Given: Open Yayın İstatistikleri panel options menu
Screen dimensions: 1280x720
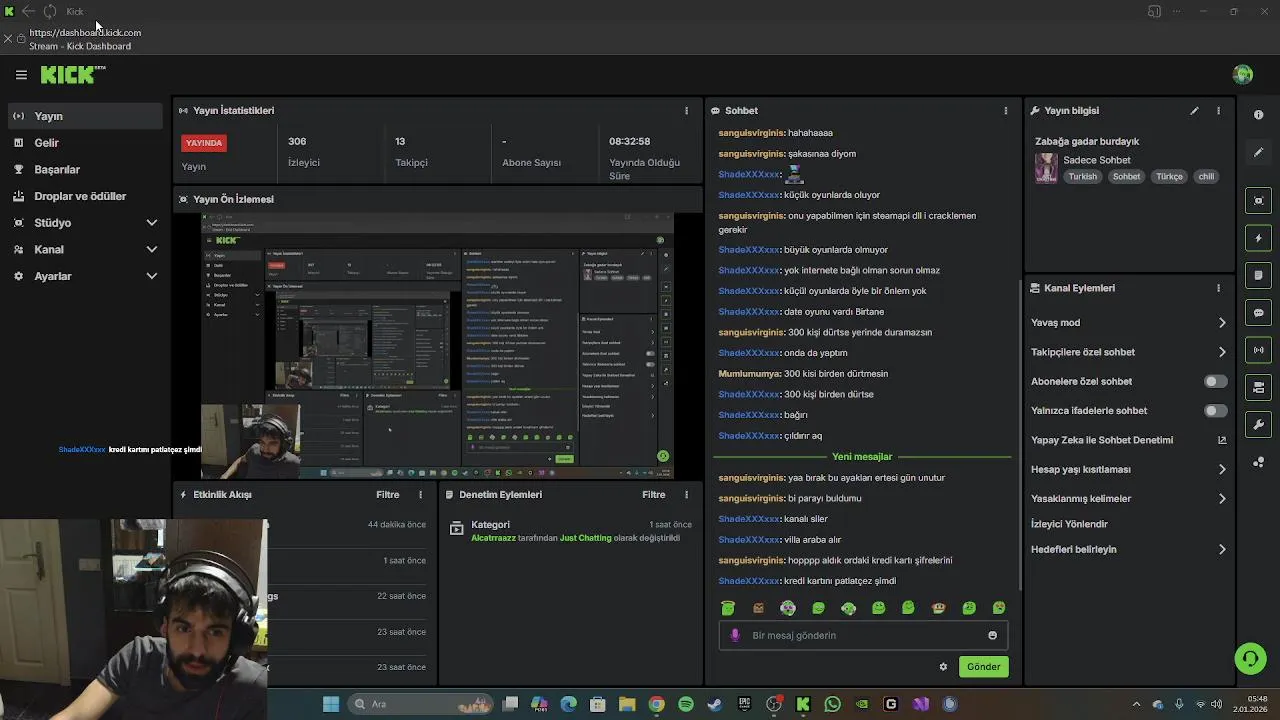Looking at the screenshot, I should click(686, 111).
